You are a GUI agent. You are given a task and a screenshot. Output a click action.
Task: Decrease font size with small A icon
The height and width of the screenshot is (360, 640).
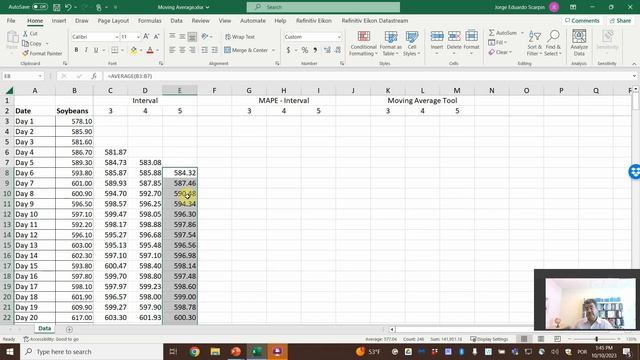(156, 37)
